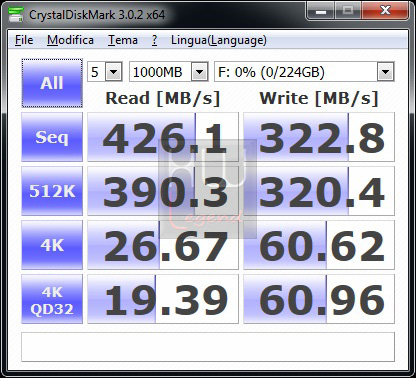Select the 512K write value 320.4
The height and width of the screenshot is (378, 416).
pyautogui.click(x=319, y=191)
